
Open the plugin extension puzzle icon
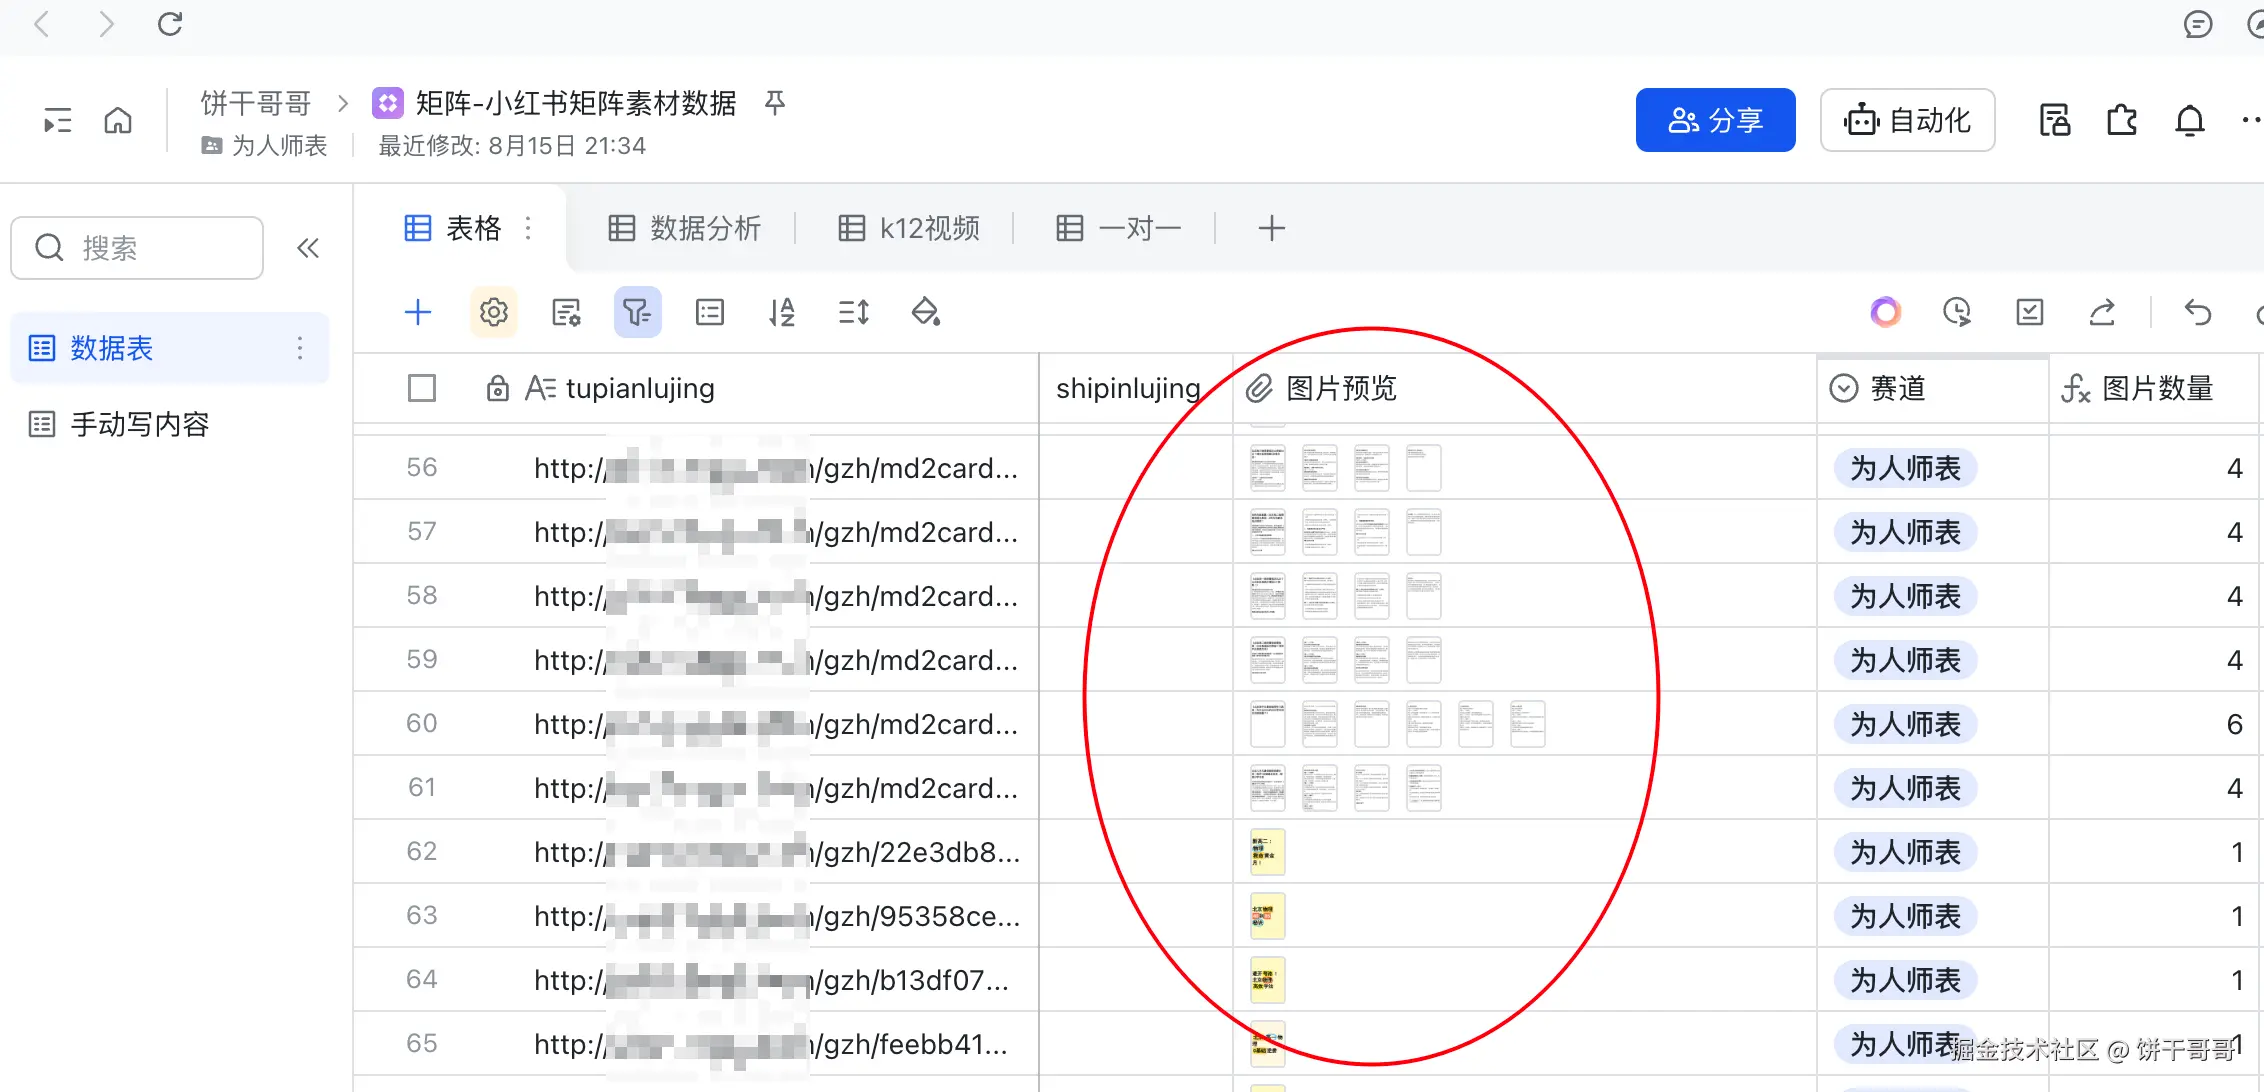2121,121
